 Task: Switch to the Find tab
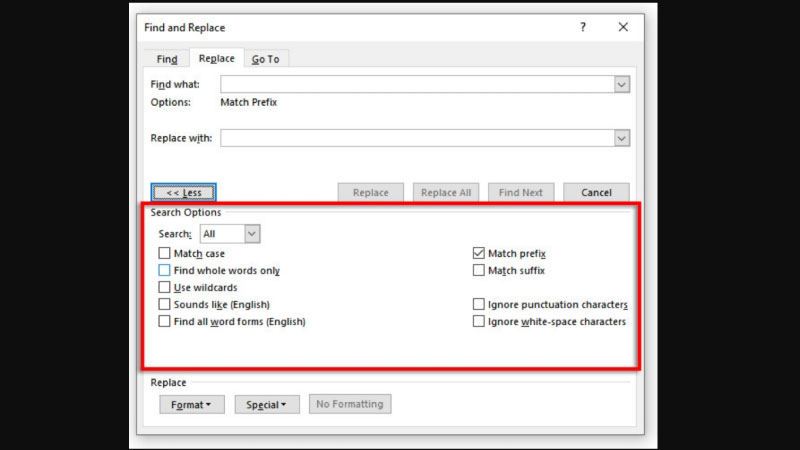[167, 59]
